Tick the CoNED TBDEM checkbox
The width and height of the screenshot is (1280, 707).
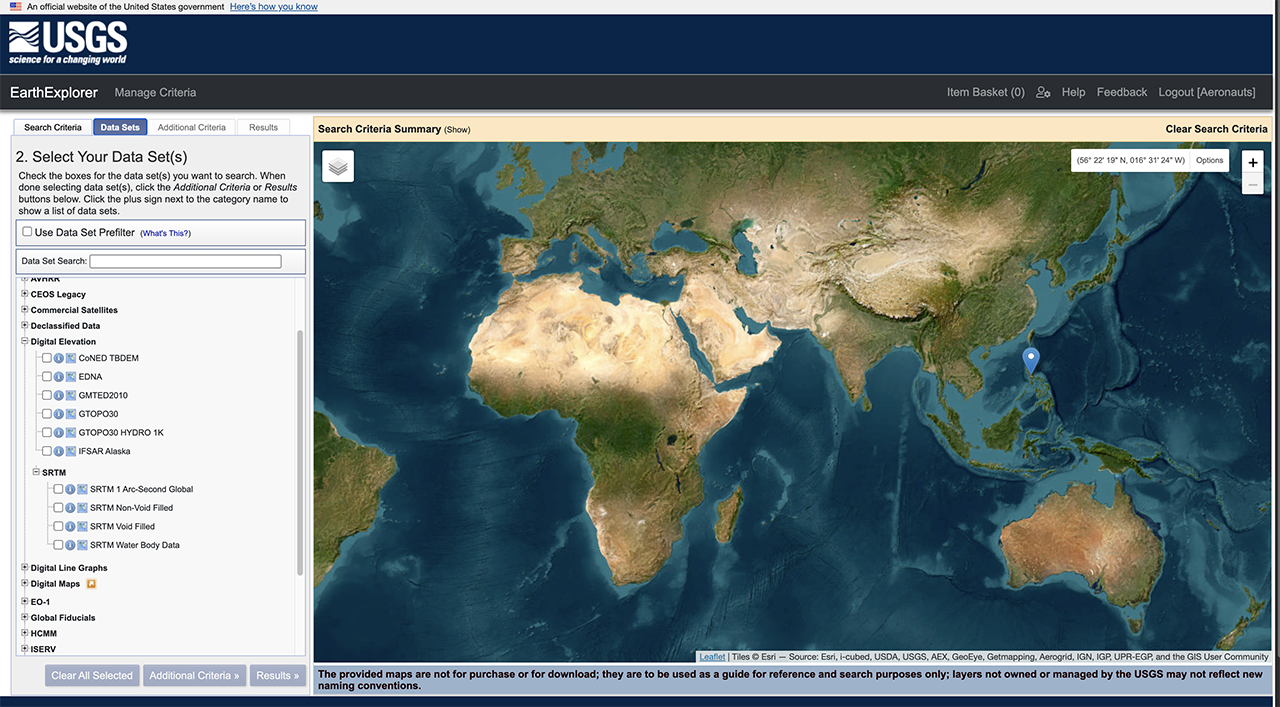47,359
